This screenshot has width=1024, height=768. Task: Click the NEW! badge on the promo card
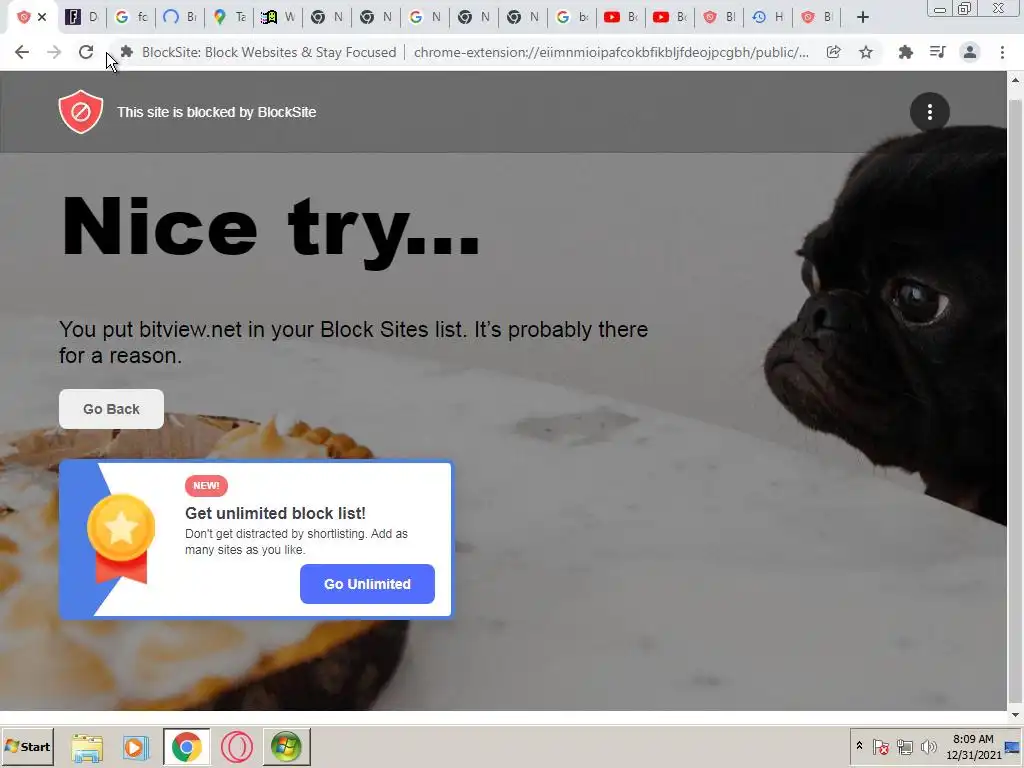(206, 486)
